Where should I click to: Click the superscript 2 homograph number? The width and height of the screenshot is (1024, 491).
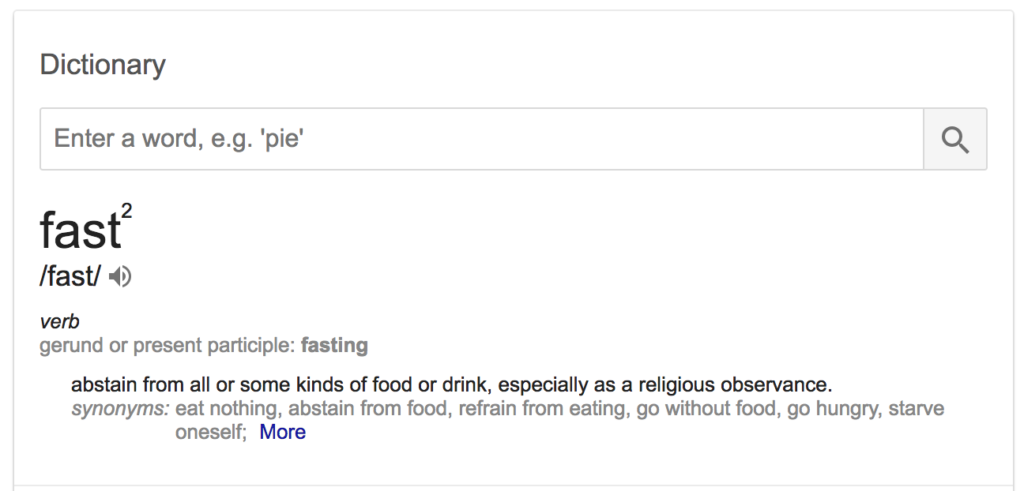click(127, 212)
